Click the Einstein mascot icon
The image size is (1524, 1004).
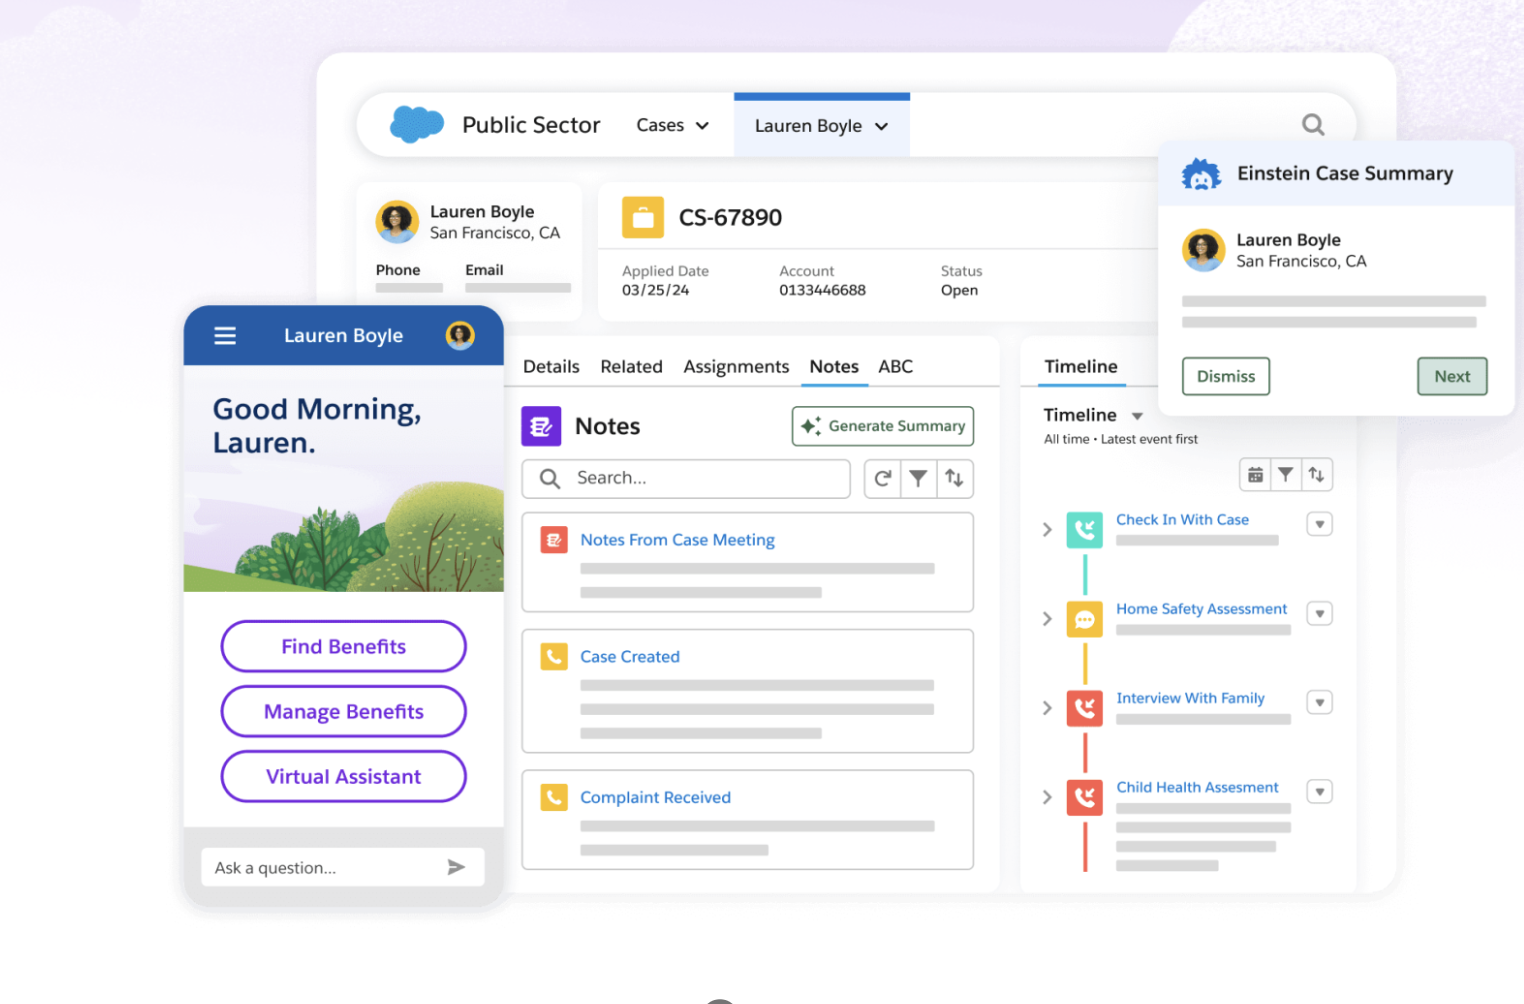pyautogui.click(x=1201, y=174)
